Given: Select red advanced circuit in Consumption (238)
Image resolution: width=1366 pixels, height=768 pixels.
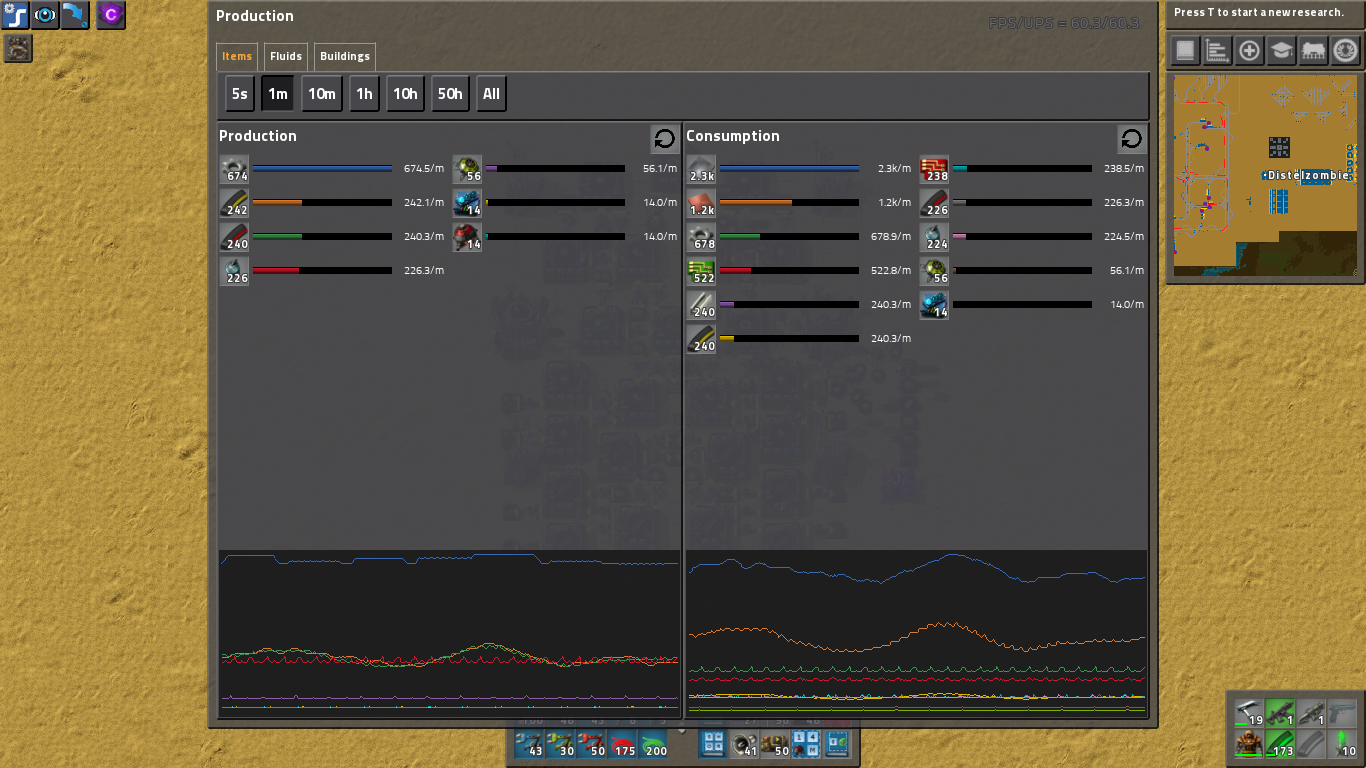Looking at the screenshot, I should [x=935, y=169].
